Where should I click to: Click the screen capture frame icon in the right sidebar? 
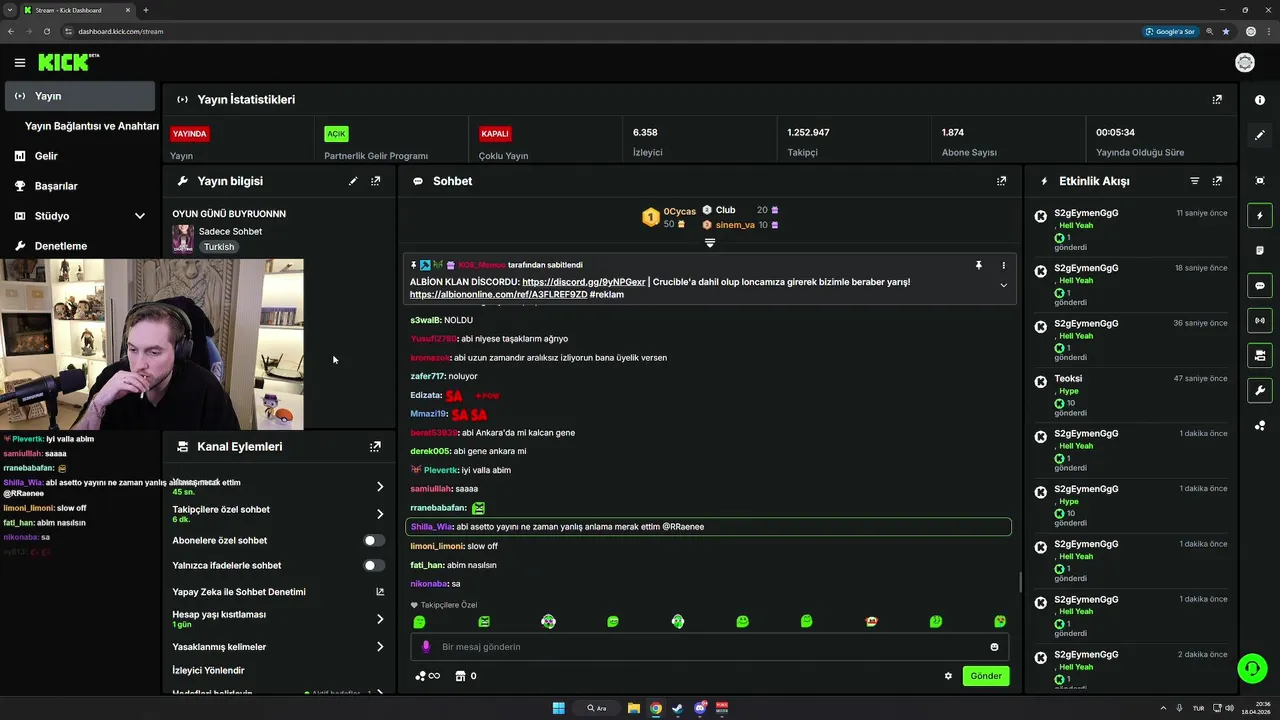1260,181
